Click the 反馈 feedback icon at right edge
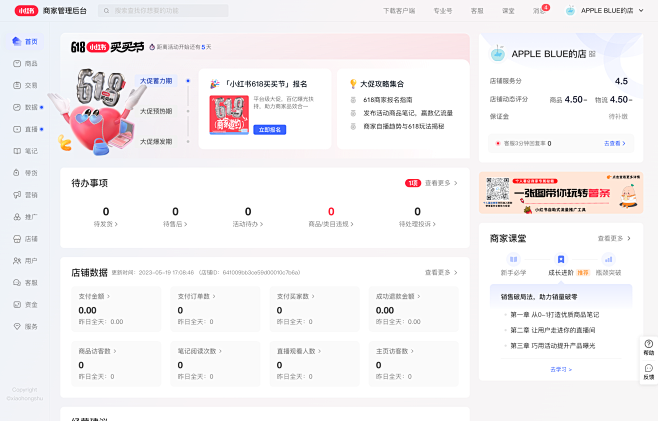This screenshot has height=421, width=658. pos(649,372)
